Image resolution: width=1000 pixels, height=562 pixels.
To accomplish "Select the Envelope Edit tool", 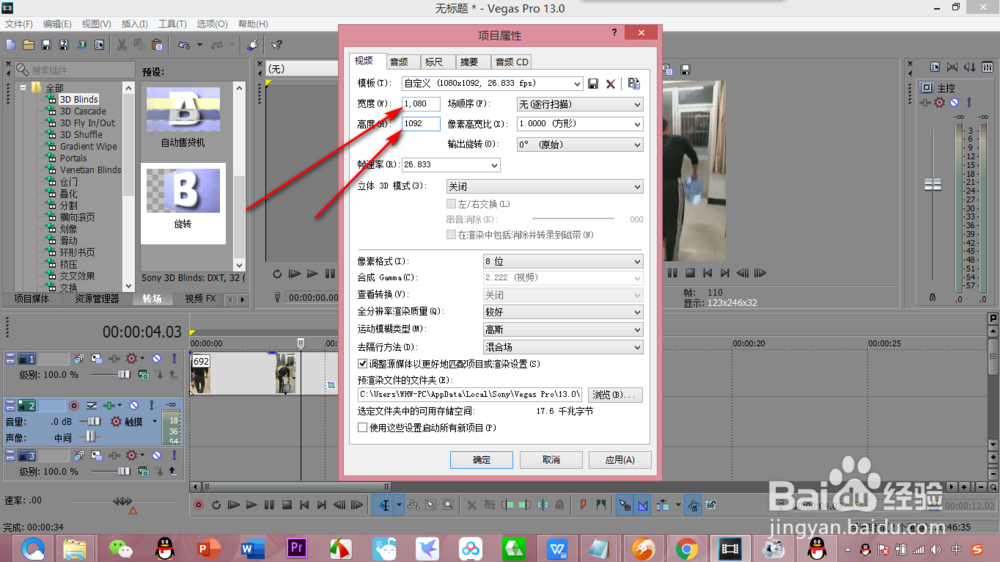I will tap(413, 505).
